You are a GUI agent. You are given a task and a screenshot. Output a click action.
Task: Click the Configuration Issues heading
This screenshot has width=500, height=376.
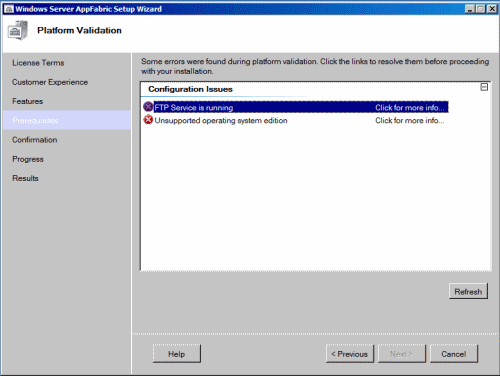coord(190,89)
